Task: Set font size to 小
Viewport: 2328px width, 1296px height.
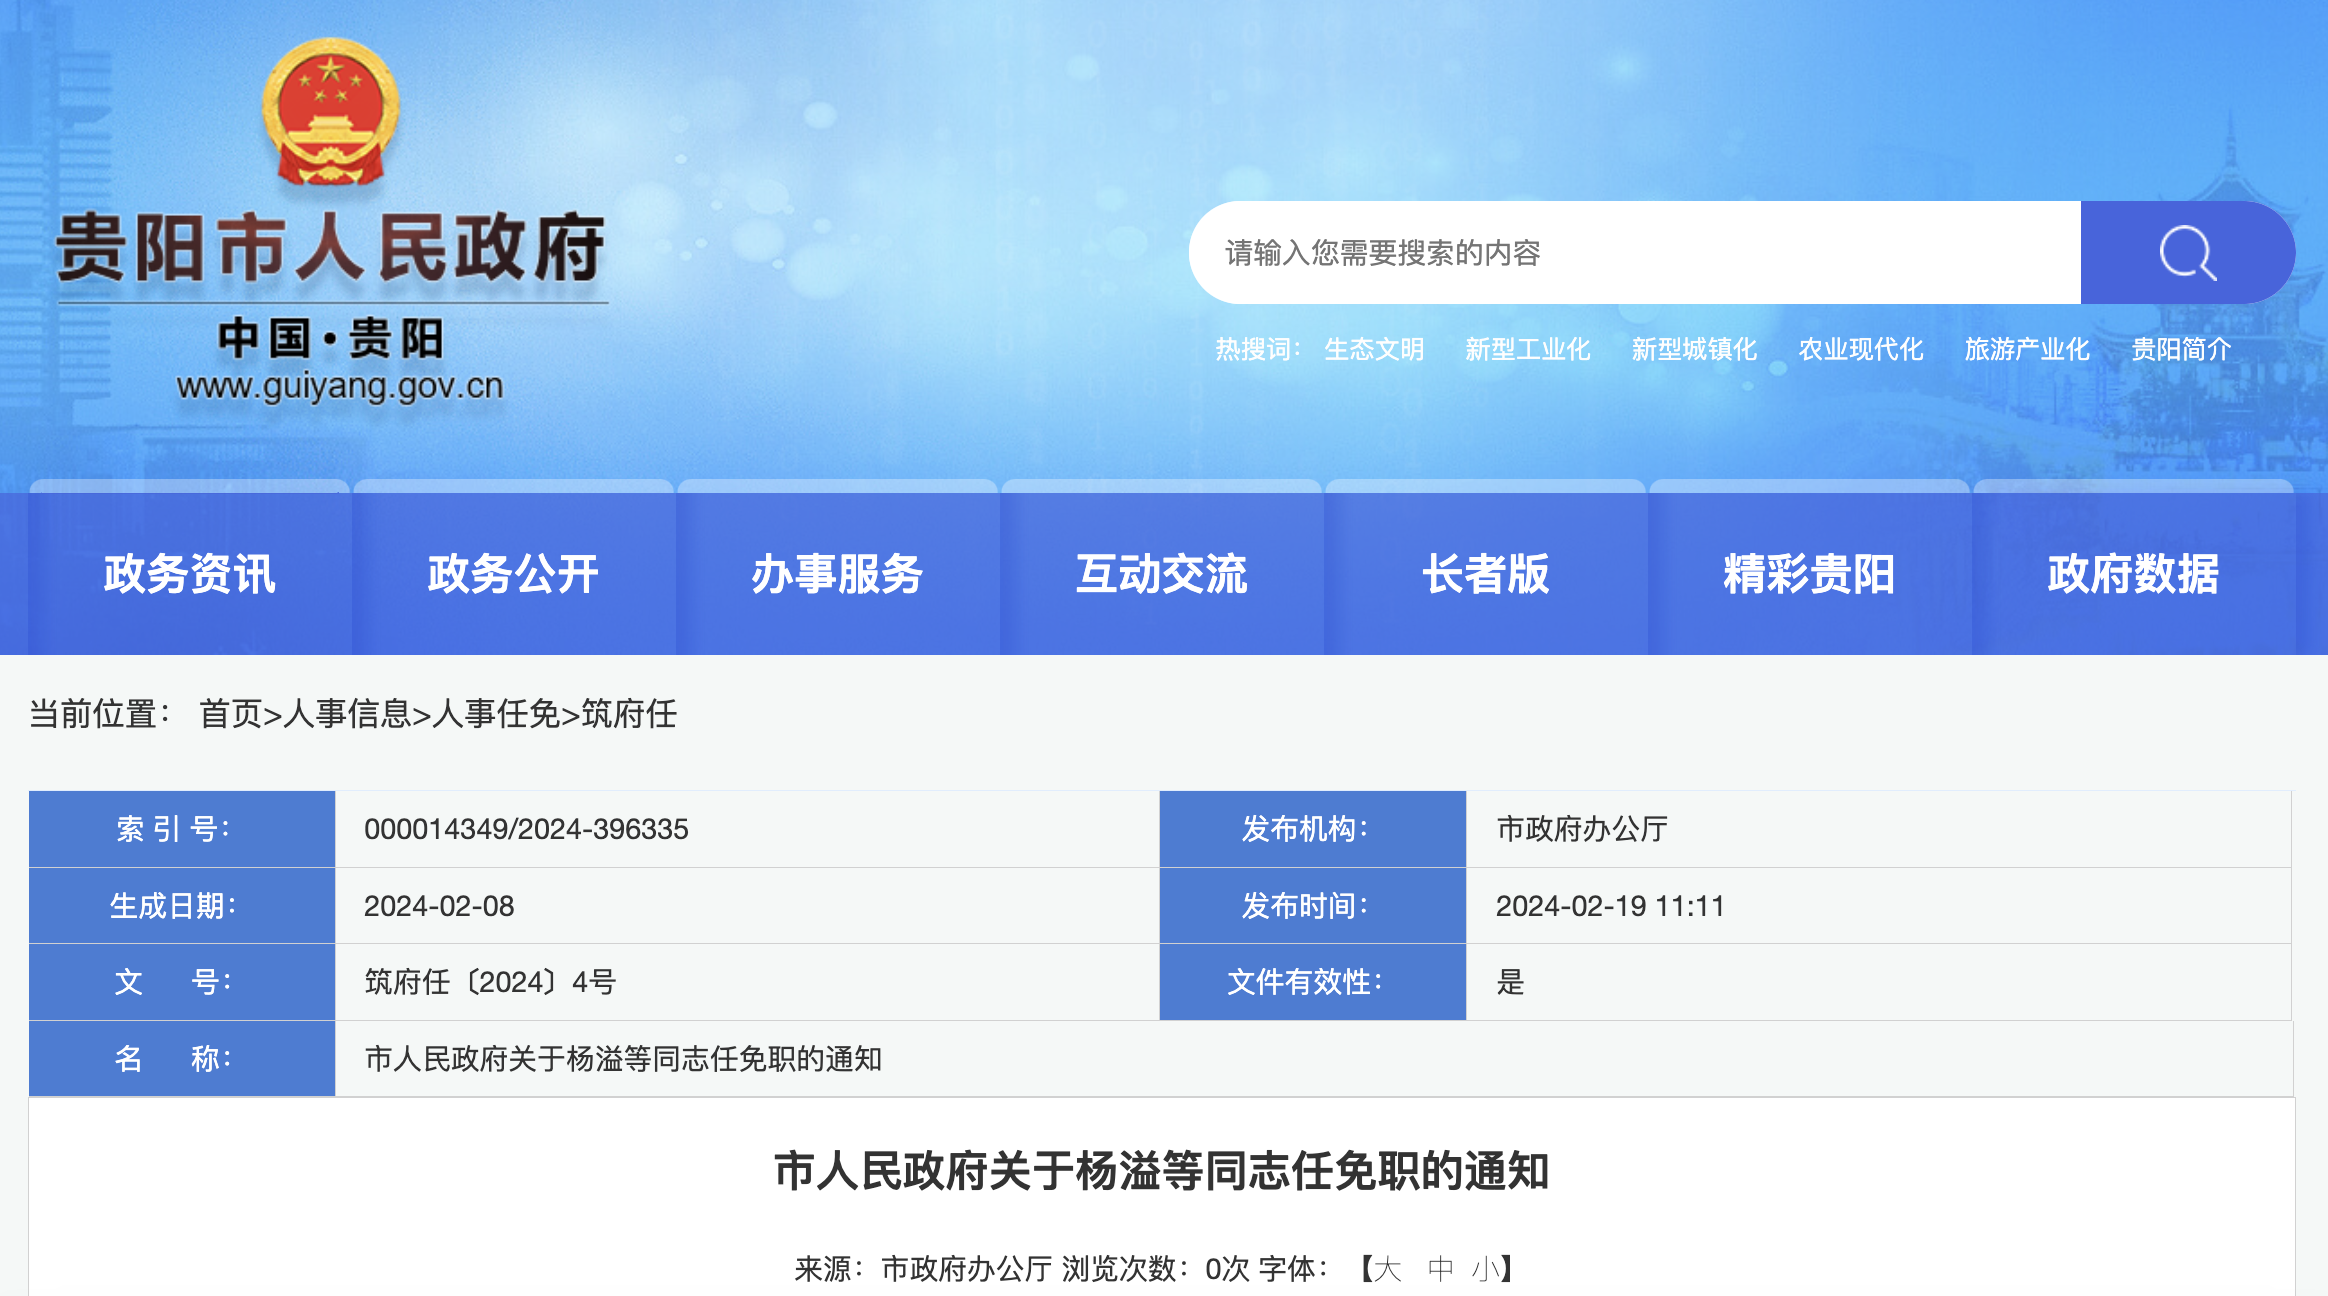Action: click(x=1485, y=1269)
